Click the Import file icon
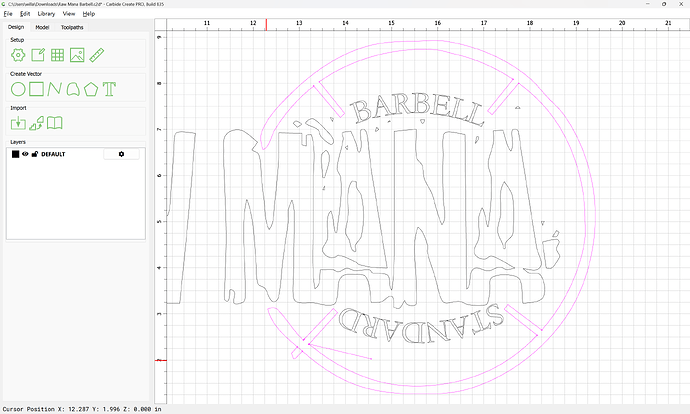This screenshot has width=690, height=414. [x=18, y=123]
